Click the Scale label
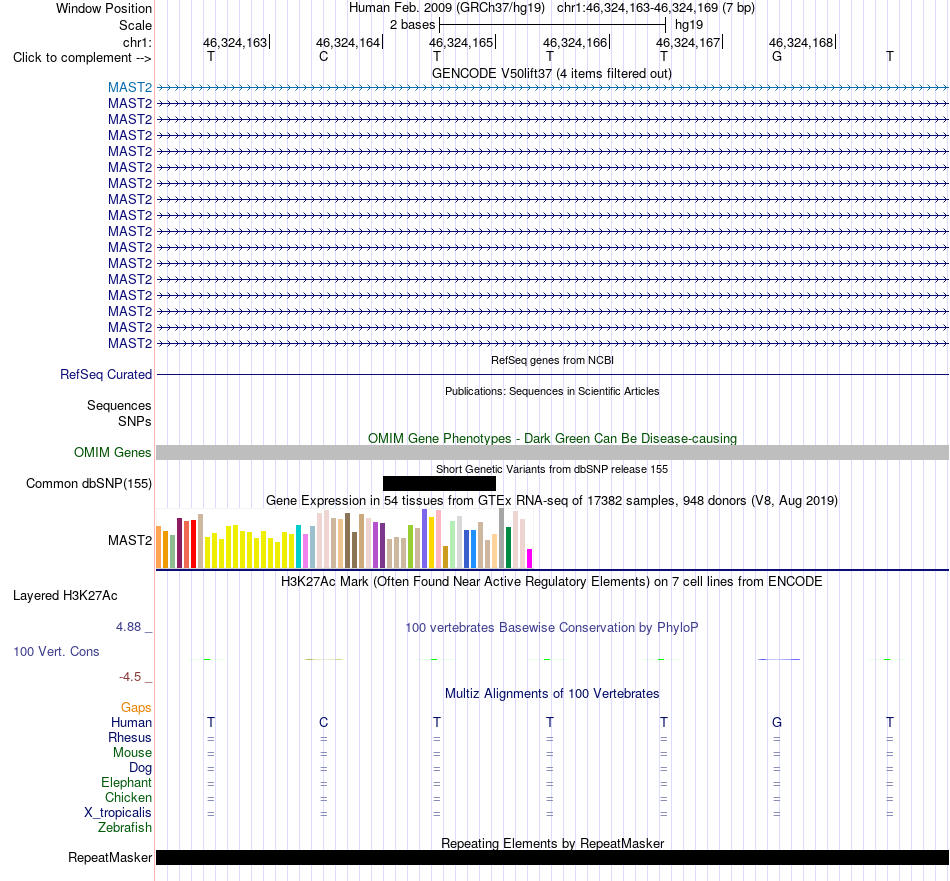The width and height of the screenshot is (950, 881). pos(135,25)
